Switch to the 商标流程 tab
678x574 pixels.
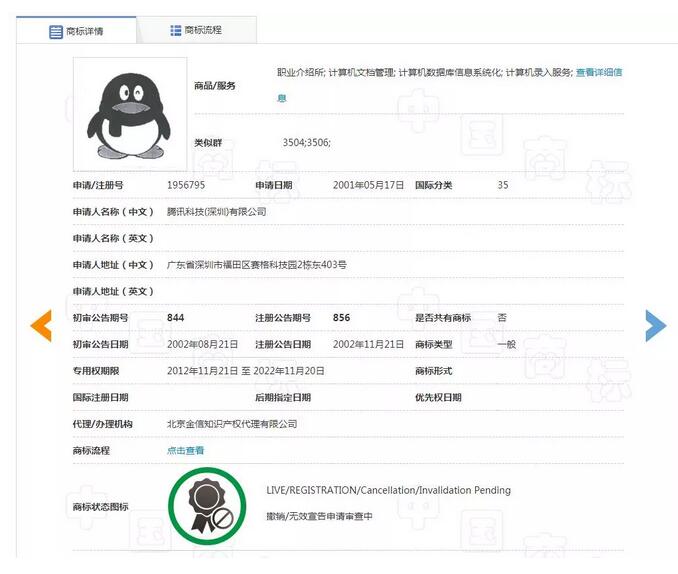point(196,30)
